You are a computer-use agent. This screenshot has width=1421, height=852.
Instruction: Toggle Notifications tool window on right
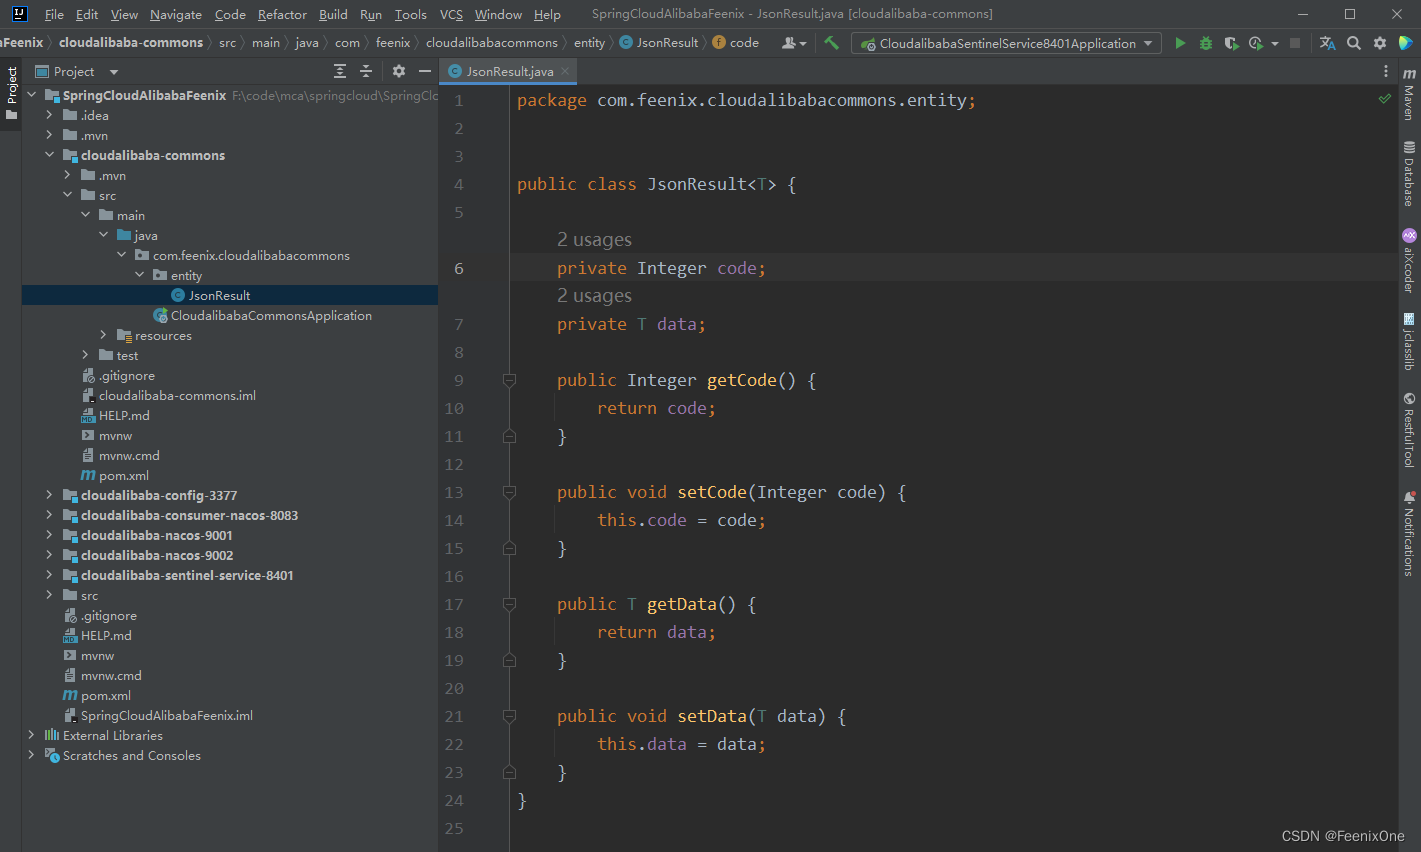pos(1409,533)
